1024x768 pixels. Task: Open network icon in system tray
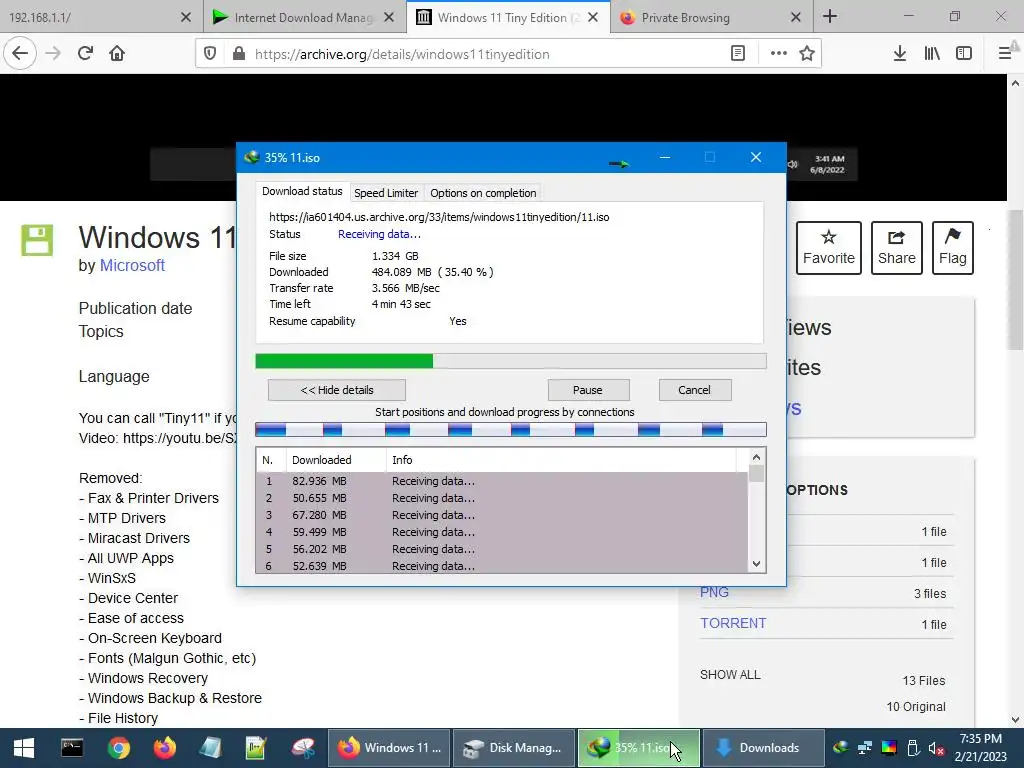(865, 748)
